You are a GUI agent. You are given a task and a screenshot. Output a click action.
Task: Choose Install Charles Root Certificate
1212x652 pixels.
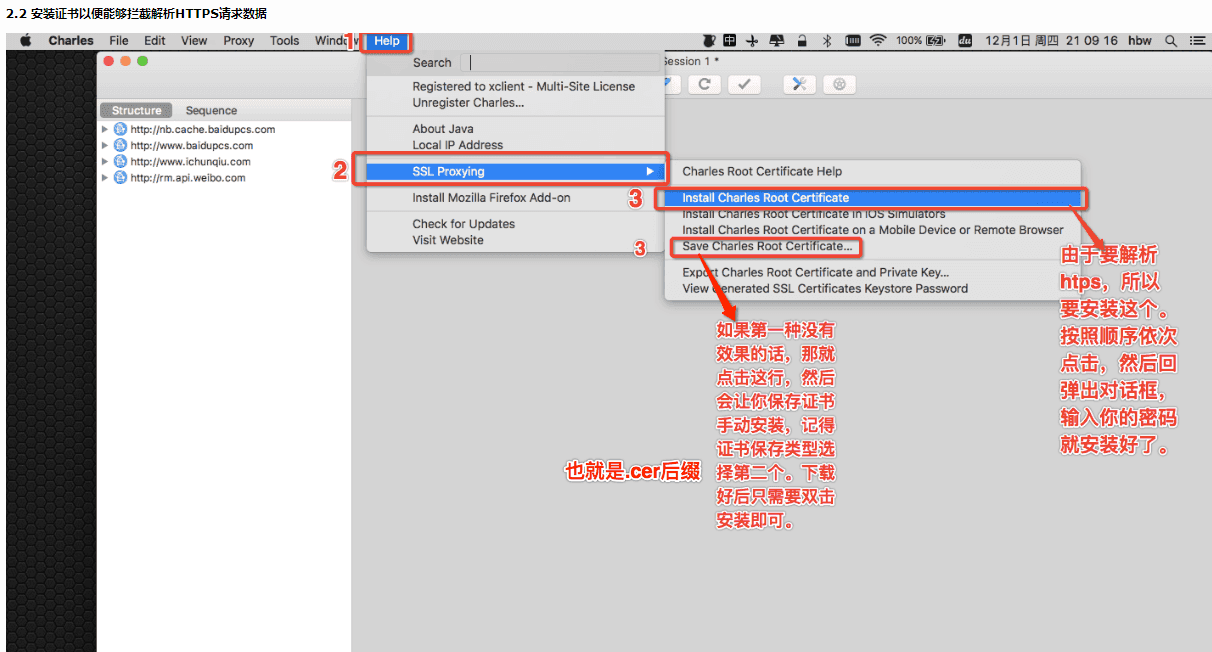coord(873,198)
